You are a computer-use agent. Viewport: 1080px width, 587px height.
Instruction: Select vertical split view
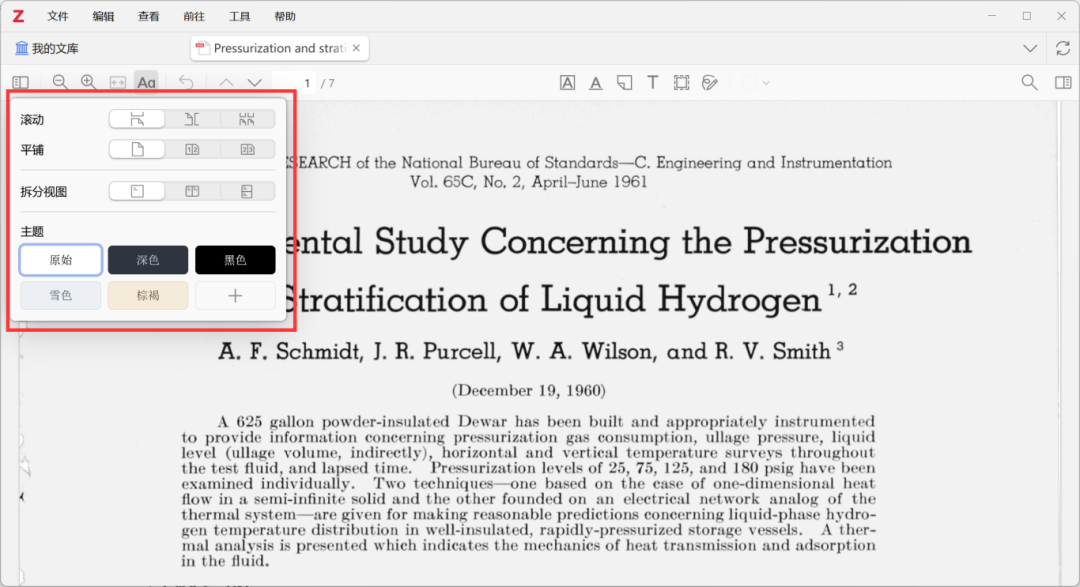point(192,192)
